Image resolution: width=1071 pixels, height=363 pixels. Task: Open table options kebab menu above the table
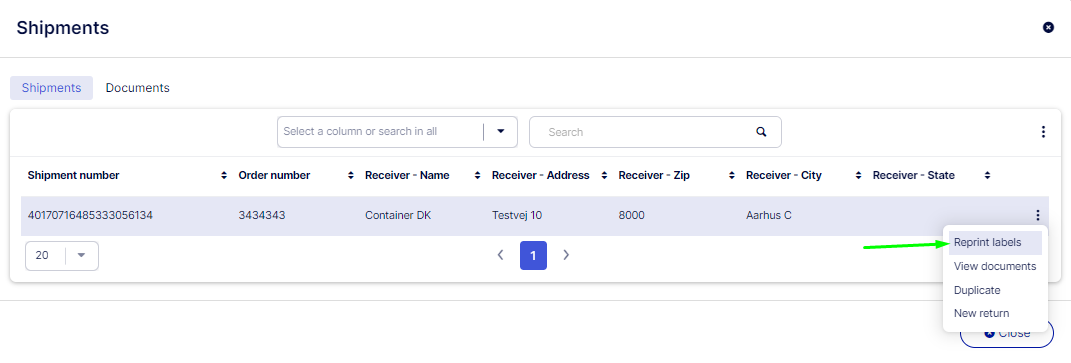[x=1043, y=132]
